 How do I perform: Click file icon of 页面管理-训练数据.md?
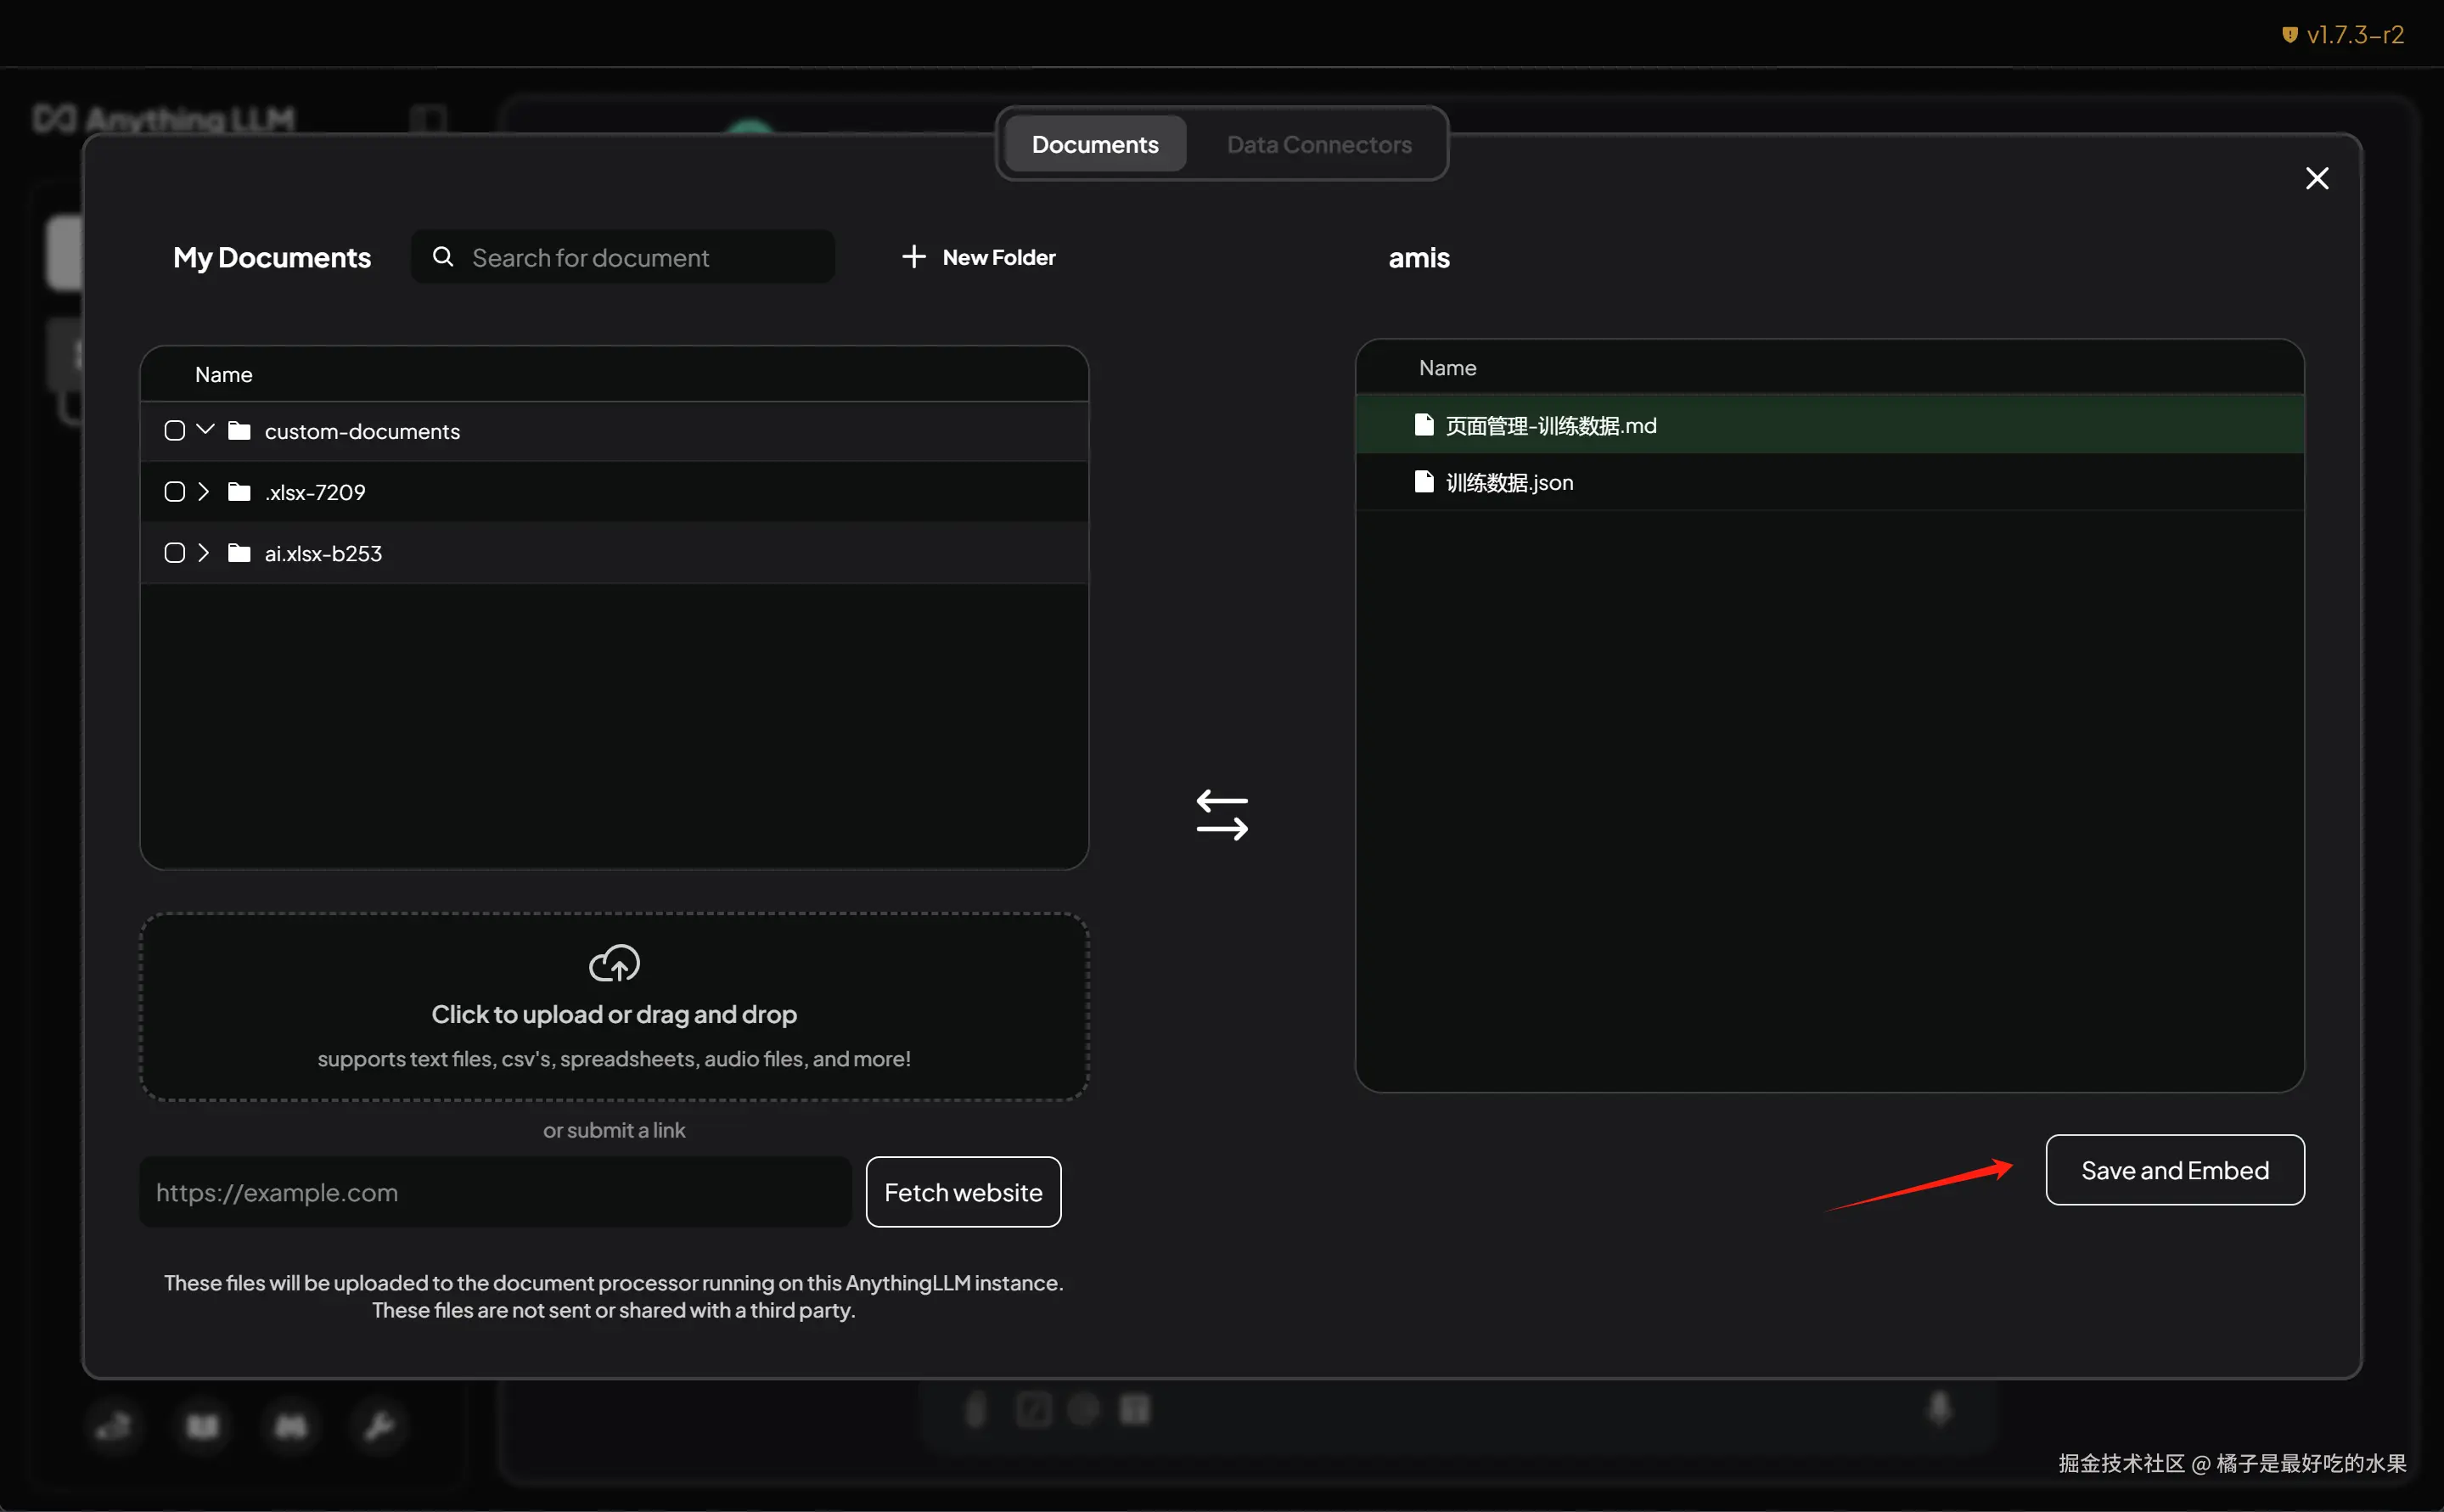[x=1424, y=425]
